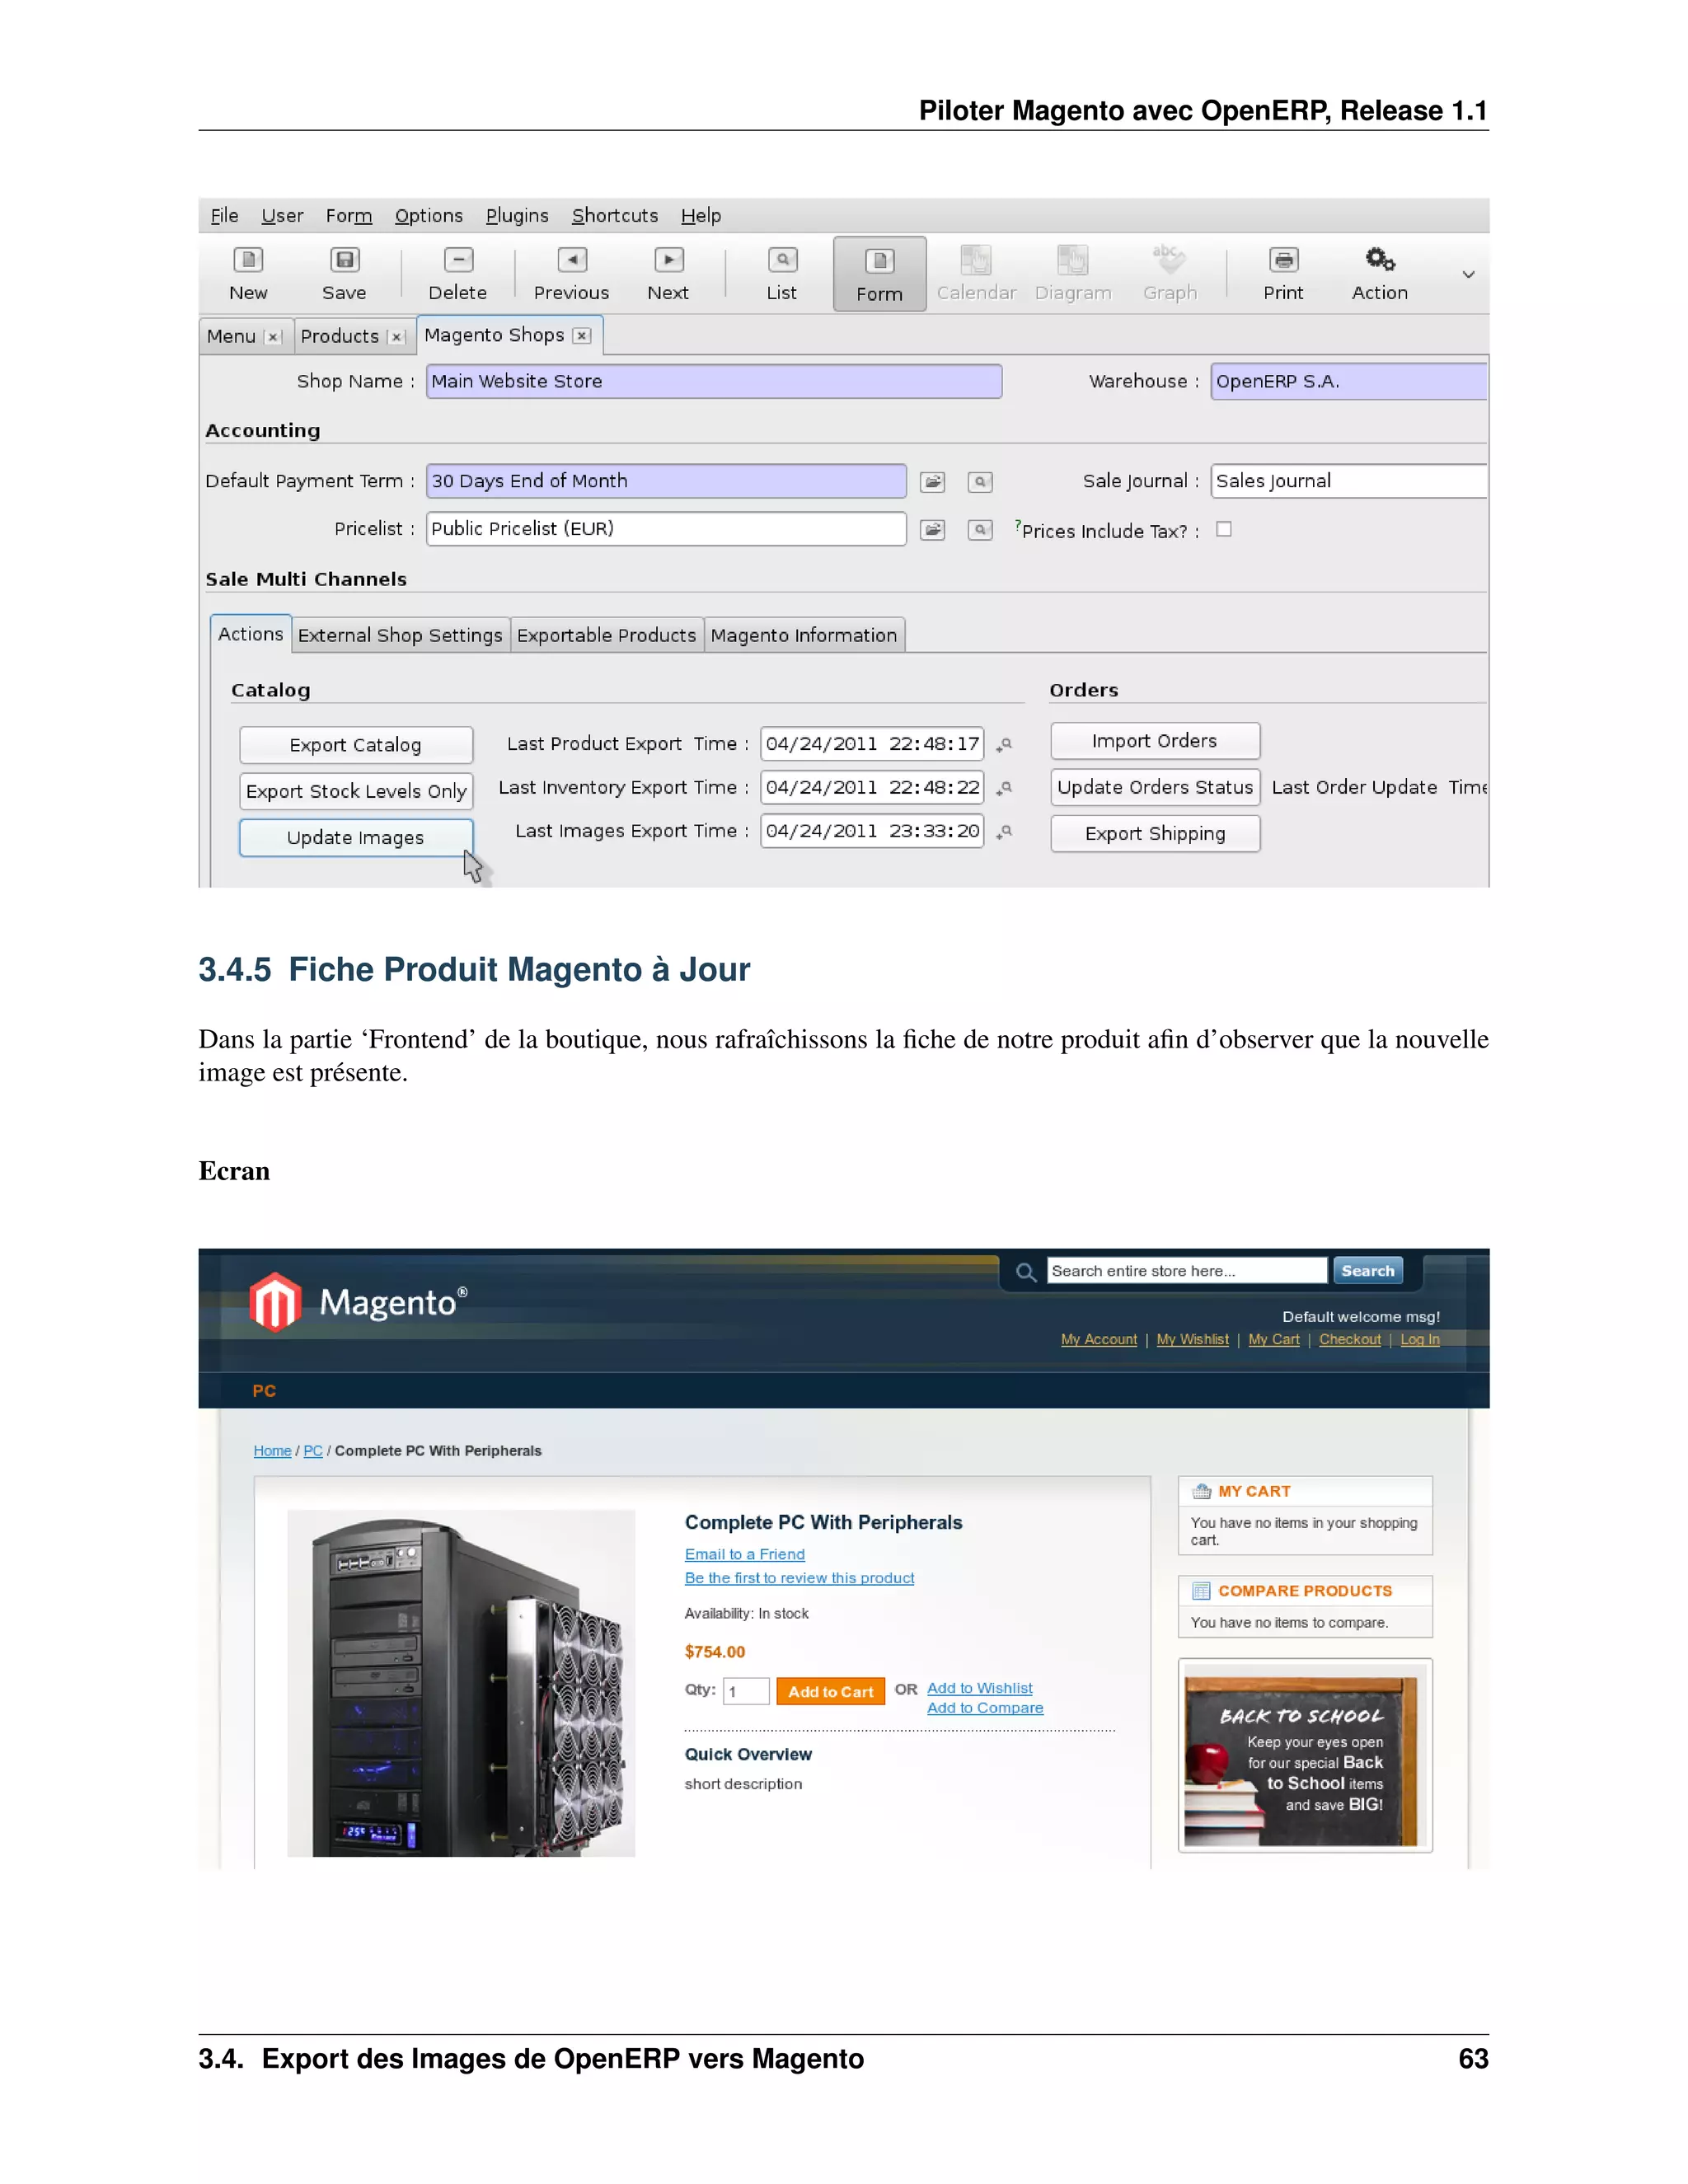Open My Wishlist link
1688x2184 pixels.
coord(1193,1340)
